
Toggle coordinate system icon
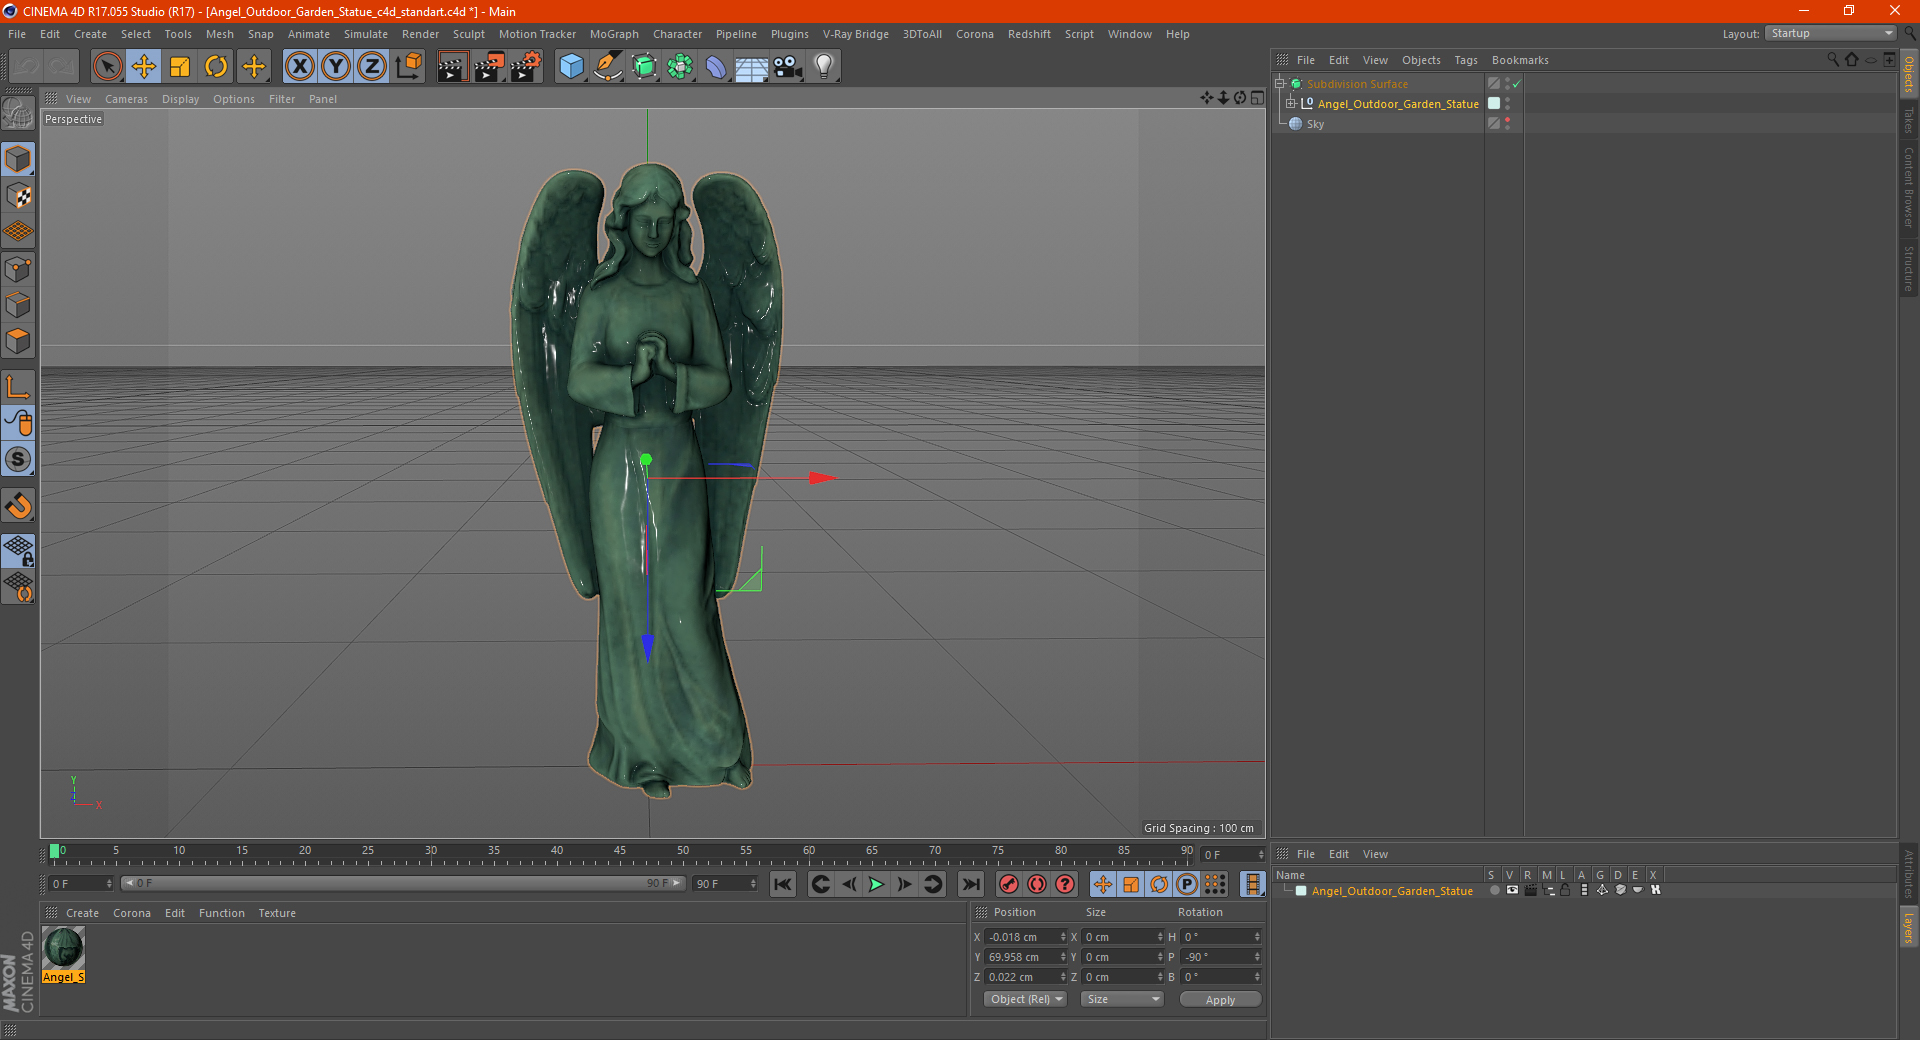tap(409, 67)
